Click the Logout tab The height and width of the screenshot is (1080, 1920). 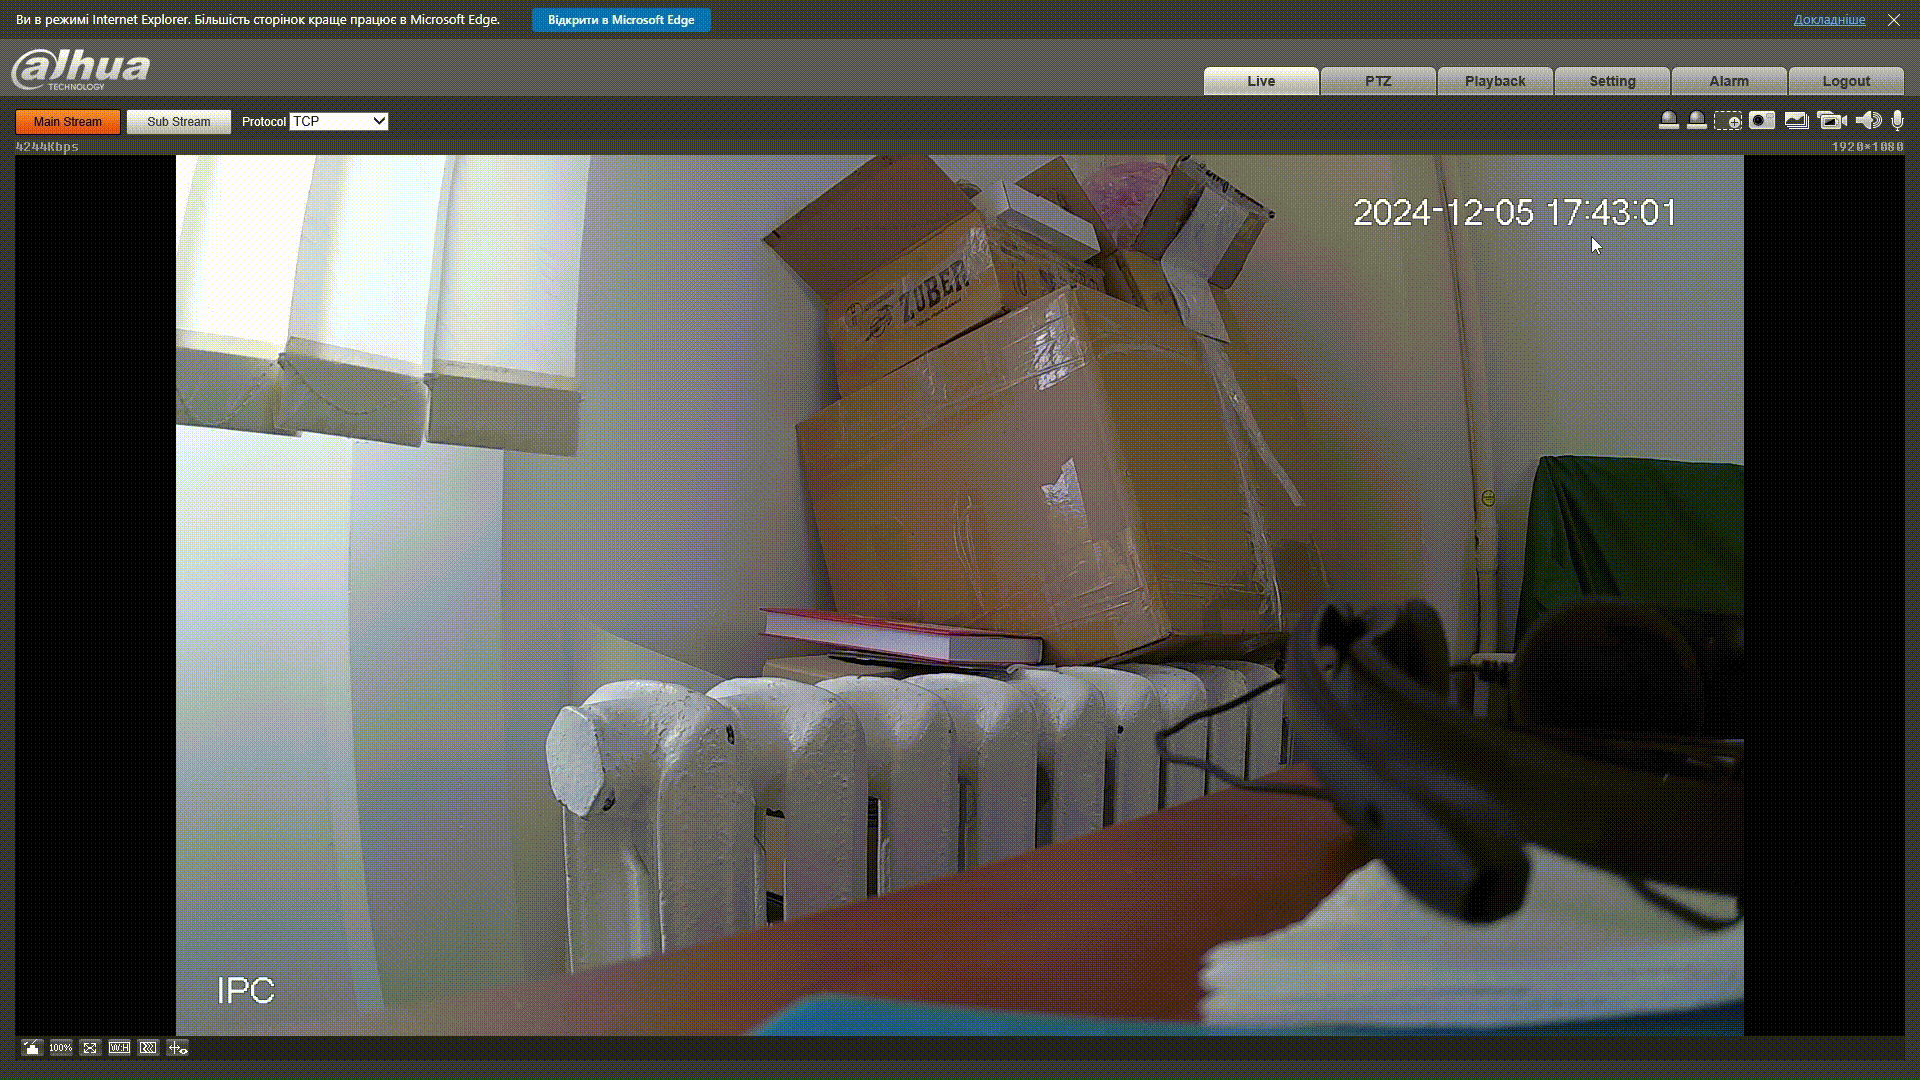(1846, 81)
